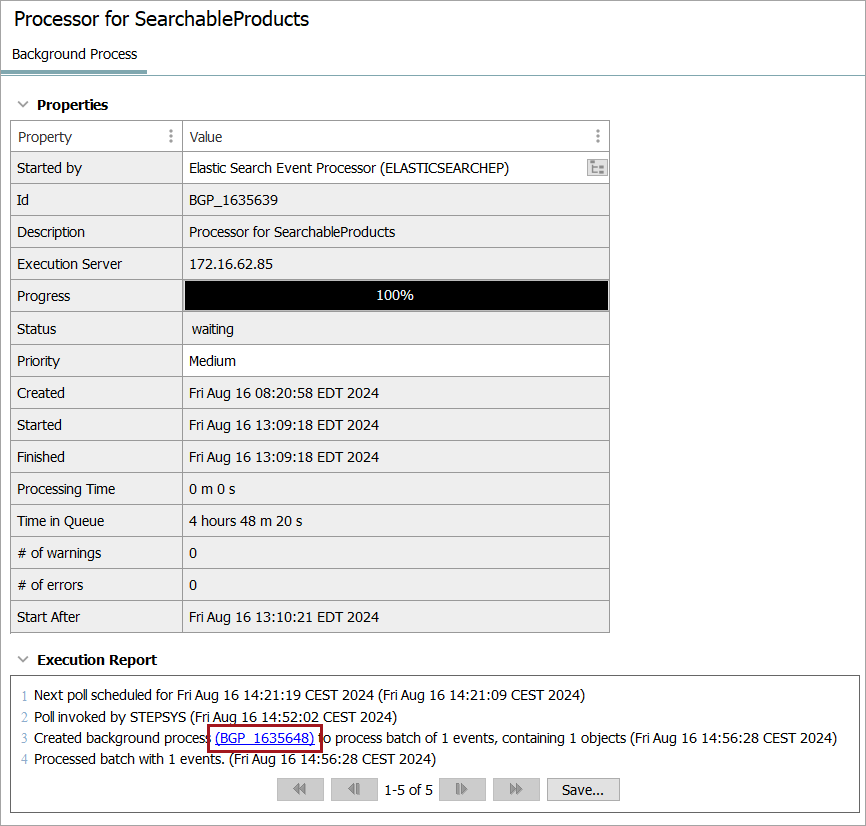Viewport: 866px width, 826px height.
Task: Go to next execution report page
Action: 462,790
